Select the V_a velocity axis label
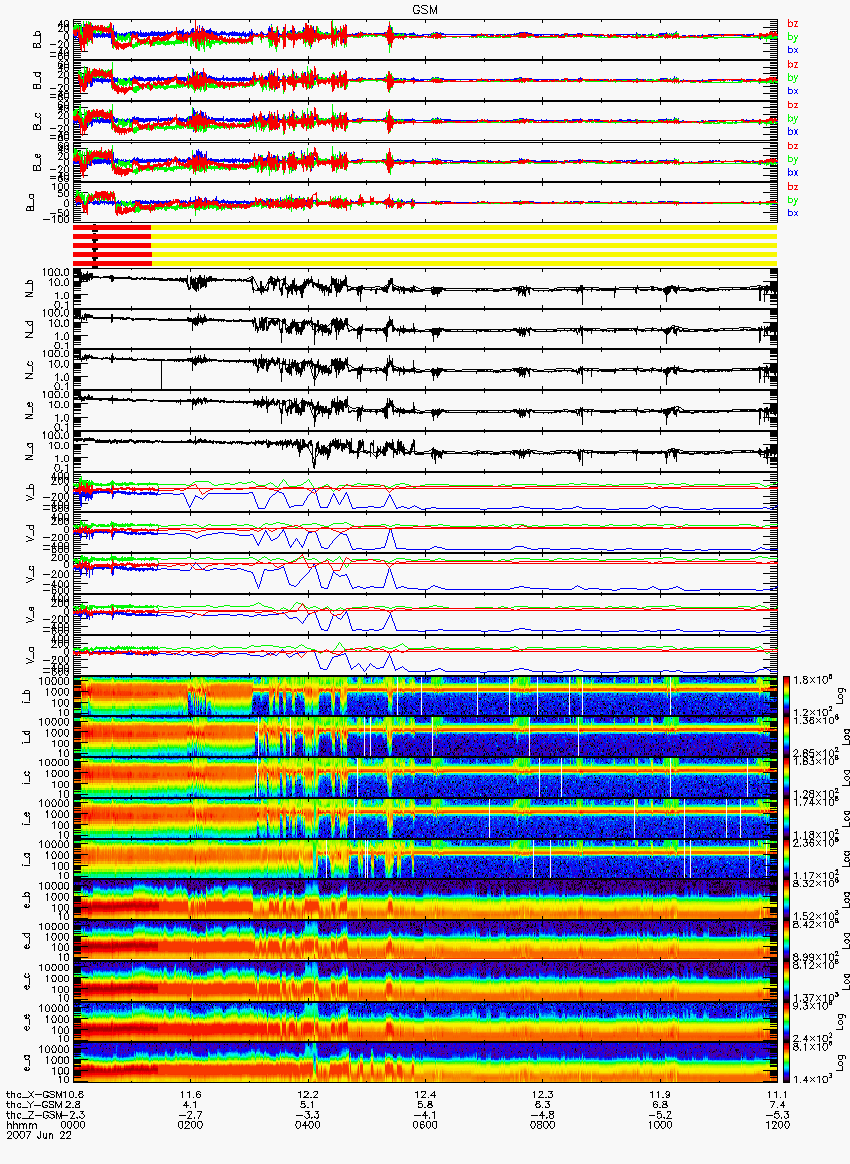850x1164 pixels. coord(30,656)
